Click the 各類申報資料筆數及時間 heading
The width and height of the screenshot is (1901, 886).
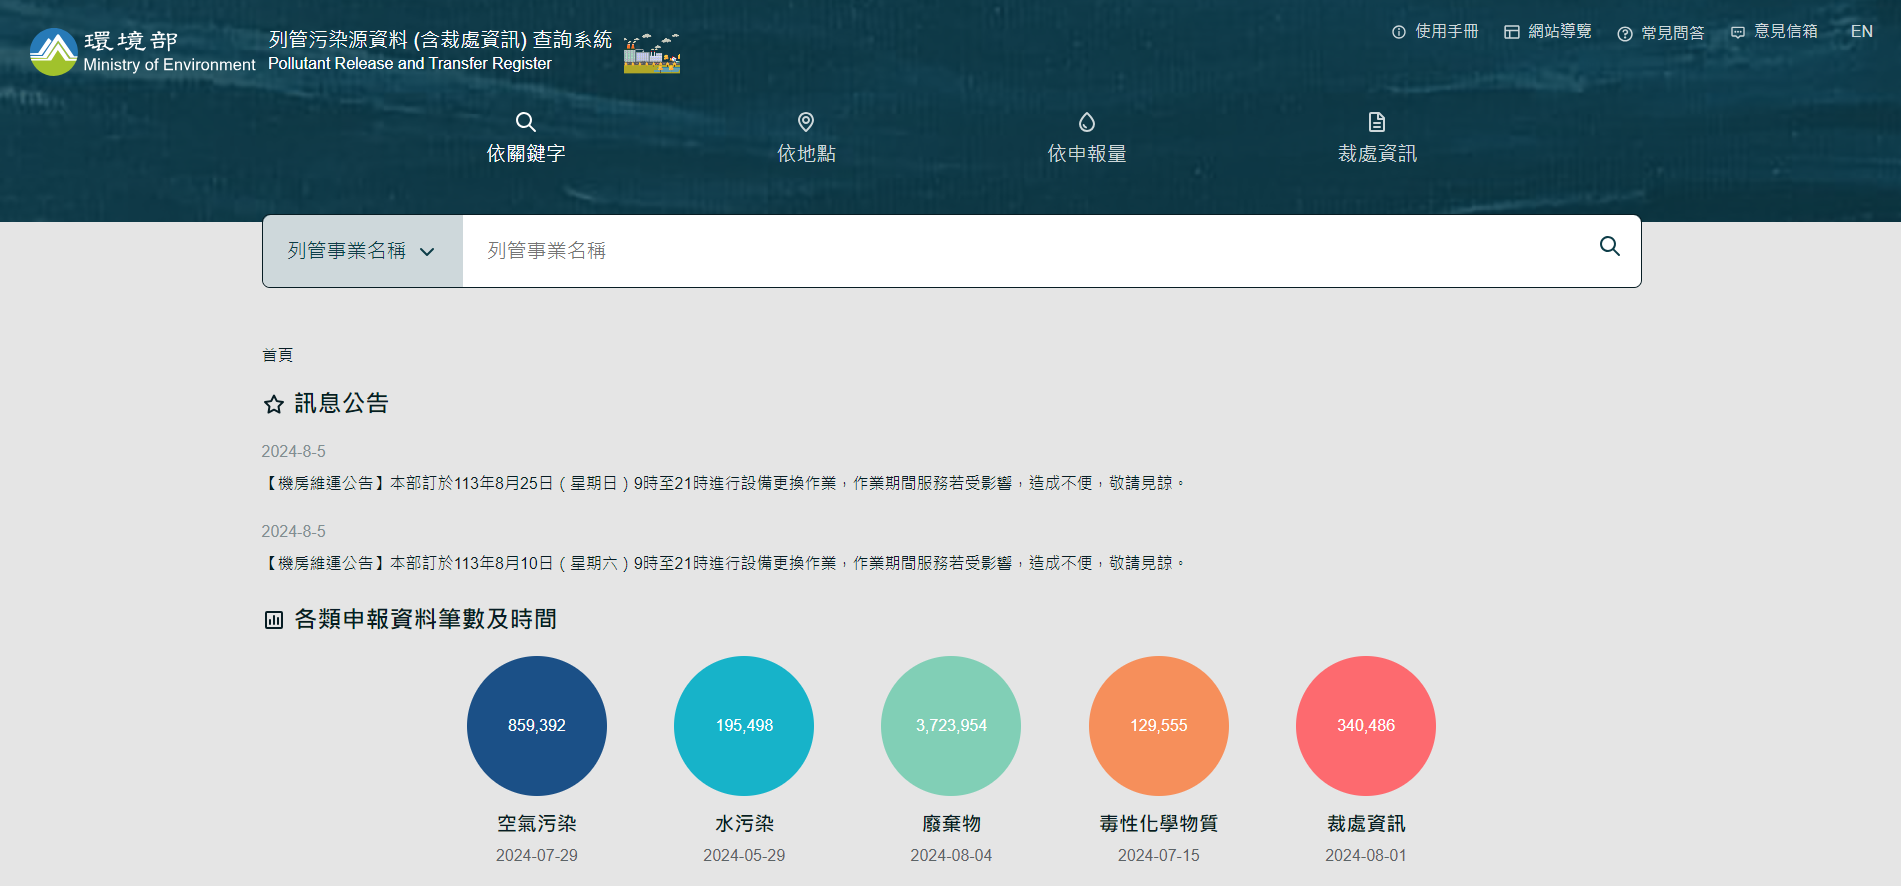click(x=426, y=620)
